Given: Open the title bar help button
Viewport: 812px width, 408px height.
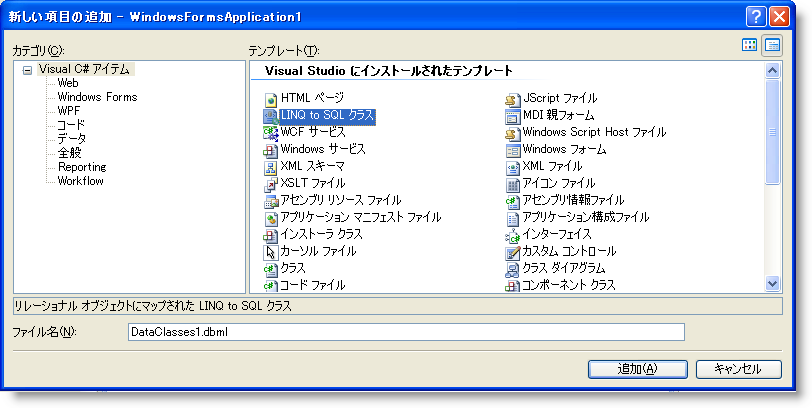Looking at the screenshot, I should [x=756, y=17].
